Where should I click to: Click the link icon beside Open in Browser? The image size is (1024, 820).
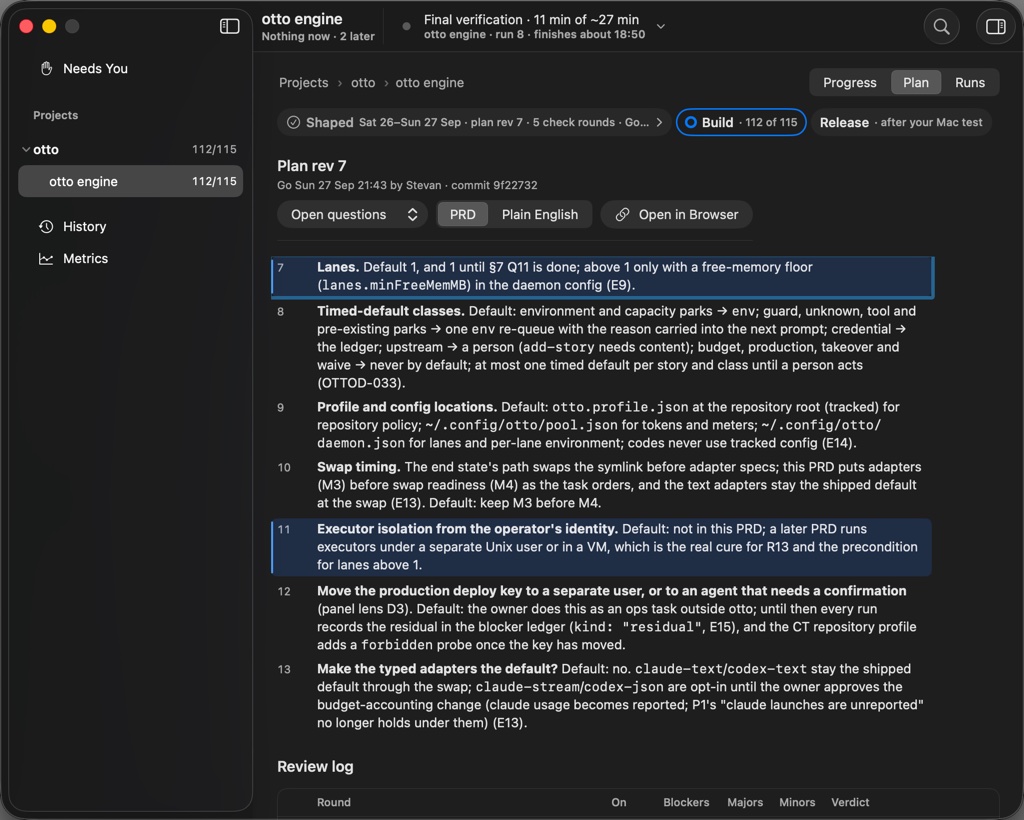point(622,215)
